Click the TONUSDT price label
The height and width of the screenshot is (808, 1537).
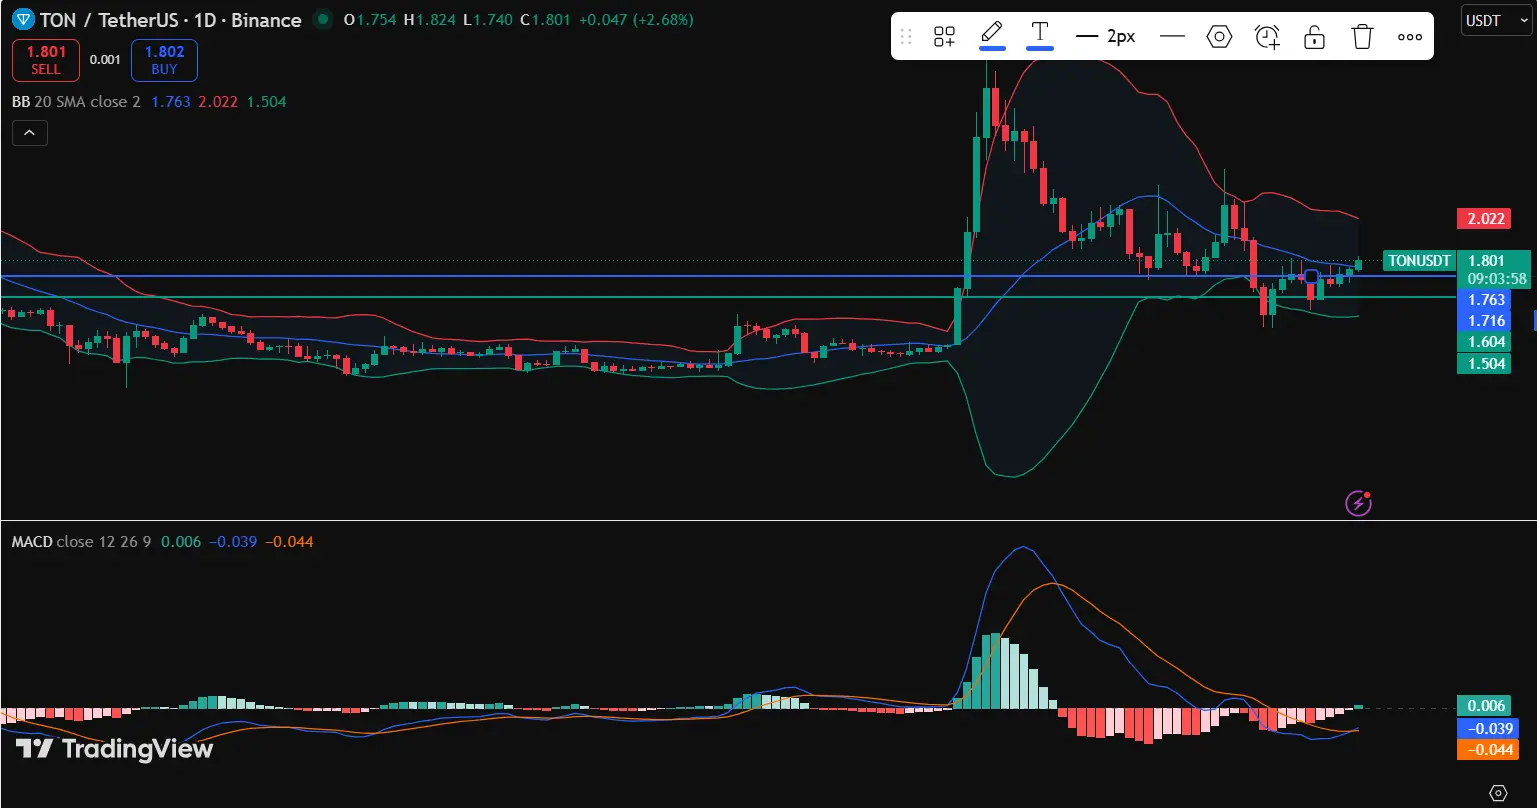point(1418,261)
